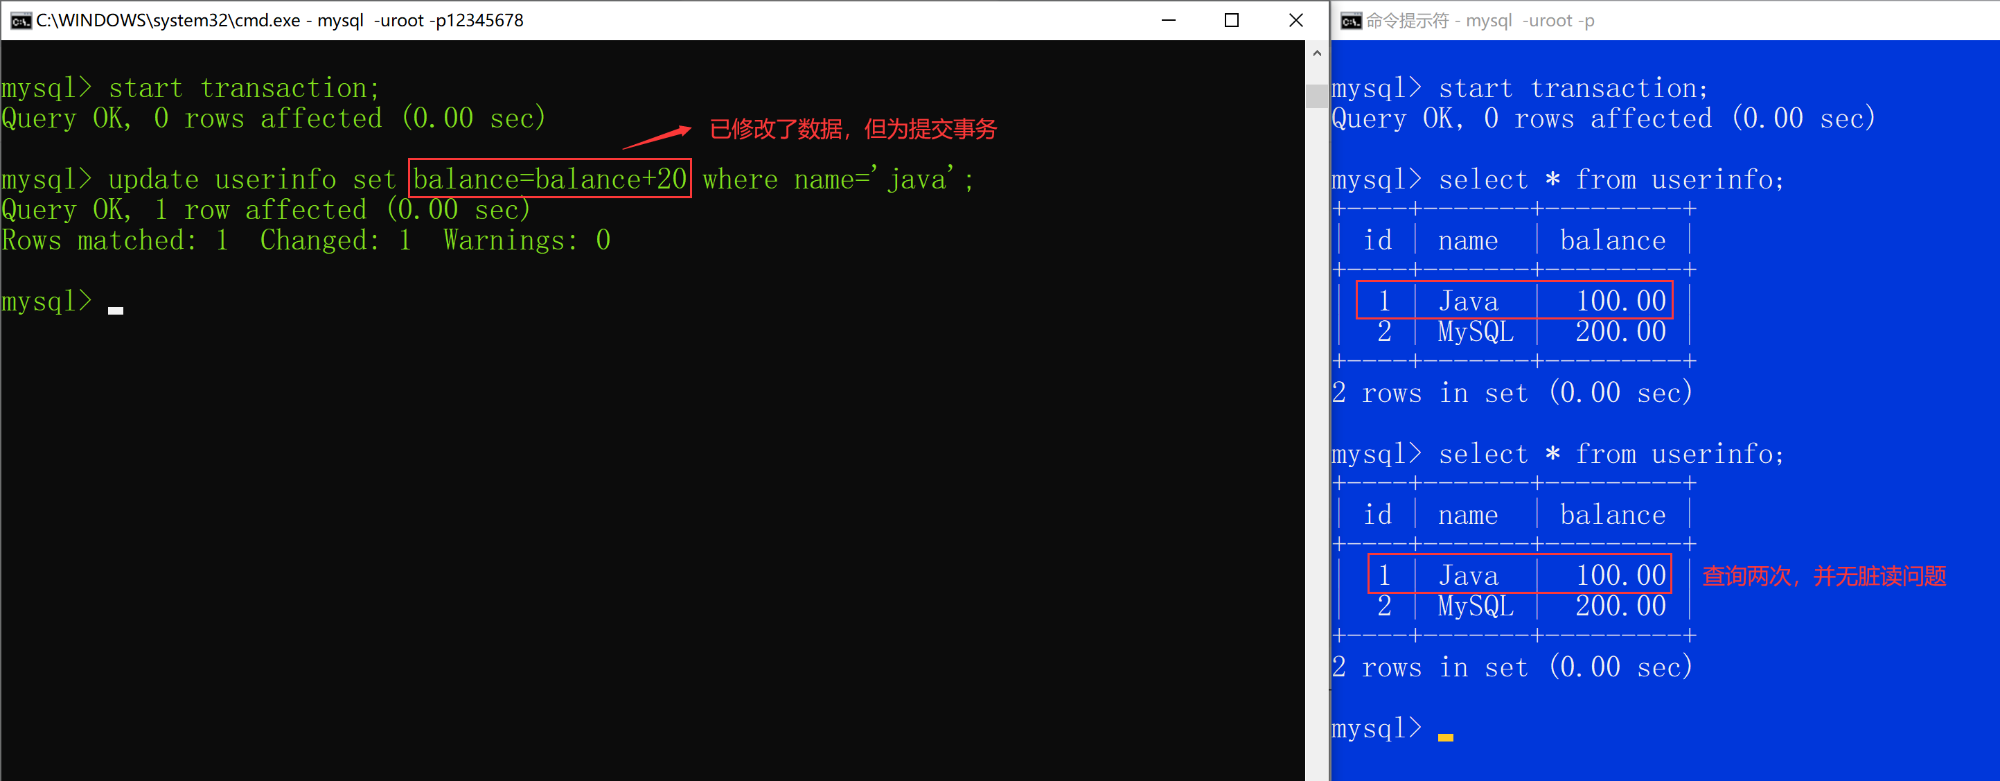The height and width of the screenshot is (781, 2000).
Task: Click the scrollbar thumb of the left terminal
Action: 1317,95
